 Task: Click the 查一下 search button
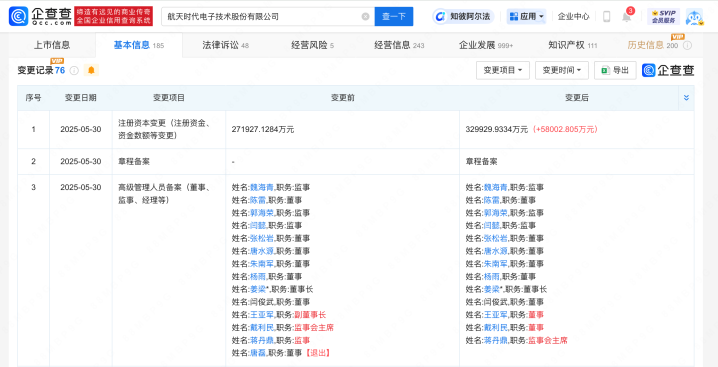coord(394,16)
